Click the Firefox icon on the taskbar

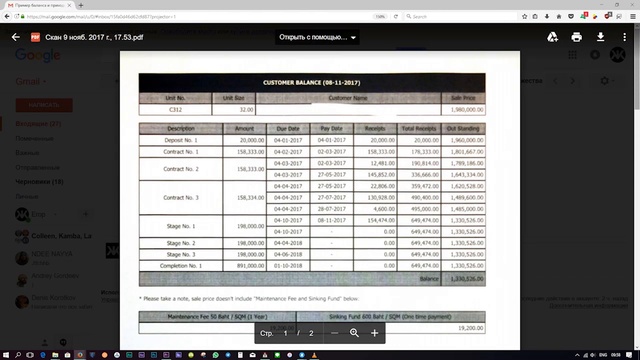[80, 355]
